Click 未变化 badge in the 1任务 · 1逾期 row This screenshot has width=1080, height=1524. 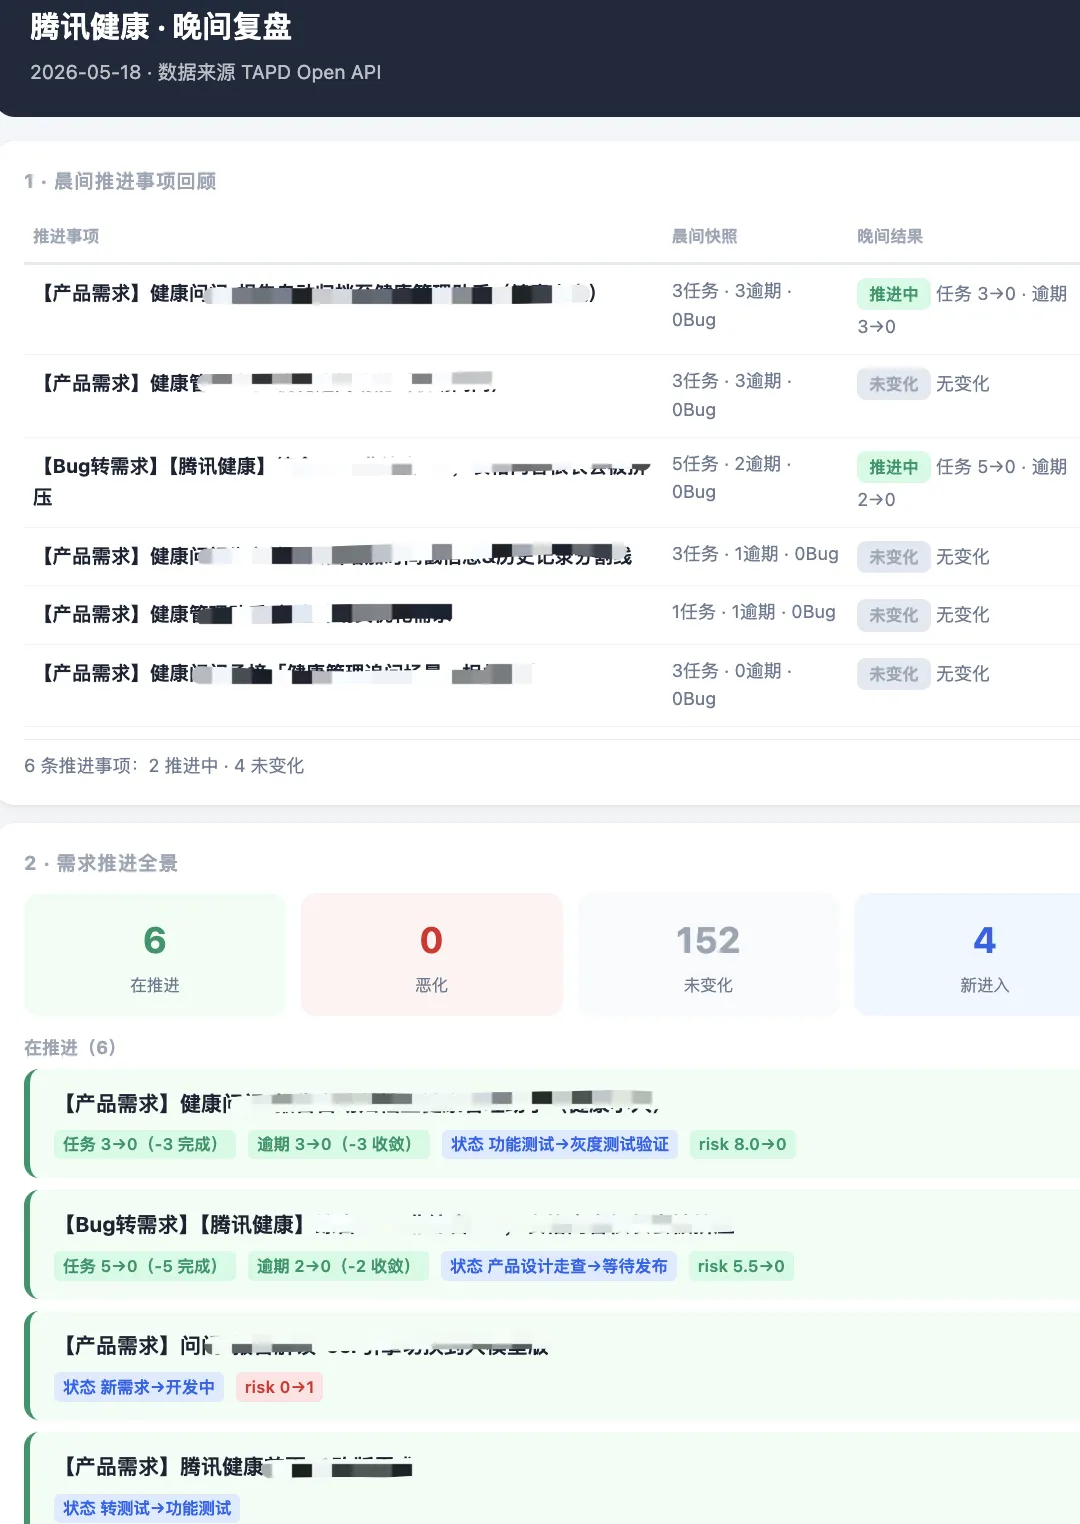pyautogui.click(x=893, y=615)
